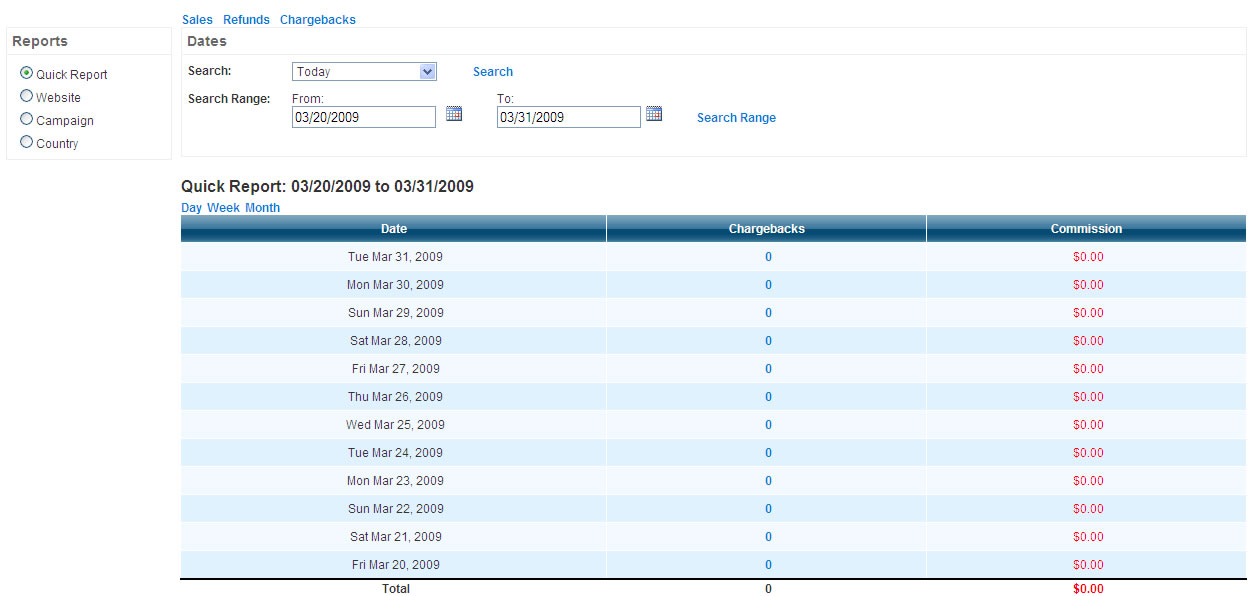
Task: Select the Campaign report radio button
Action: coord(27,119)
